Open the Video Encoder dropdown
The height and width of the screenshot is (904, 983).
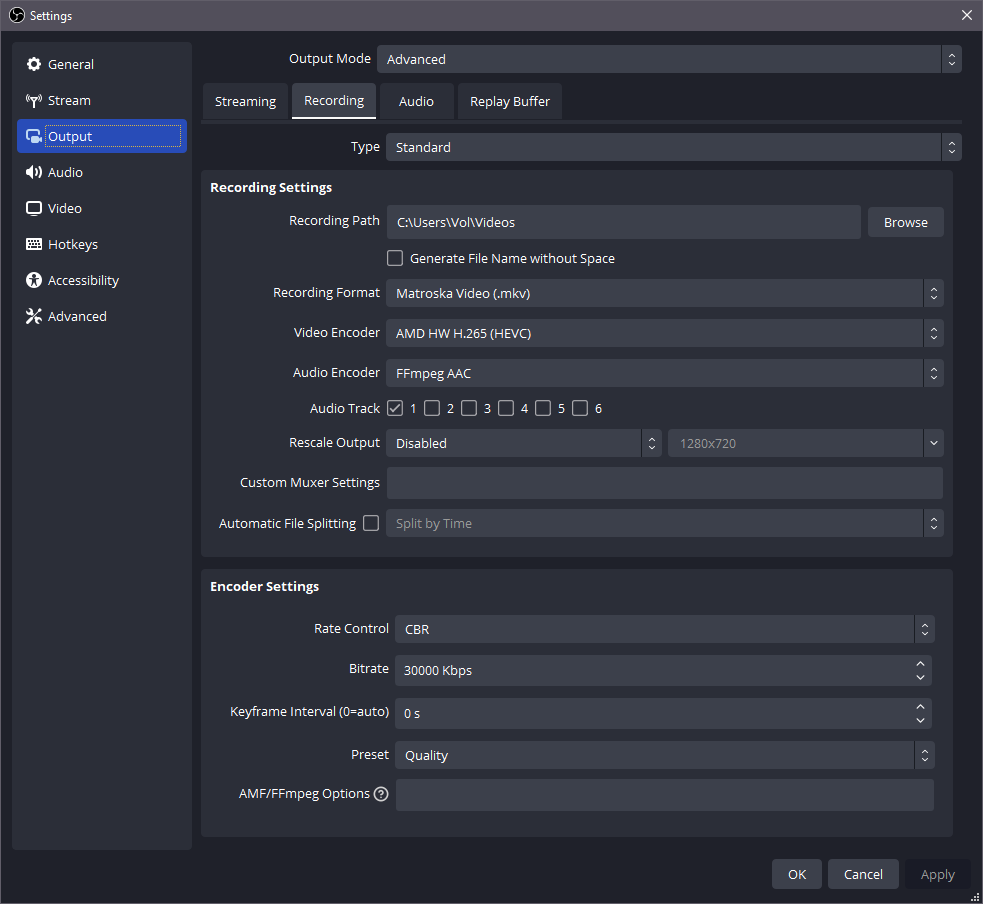pyautogui.click(x=664, y=333)
